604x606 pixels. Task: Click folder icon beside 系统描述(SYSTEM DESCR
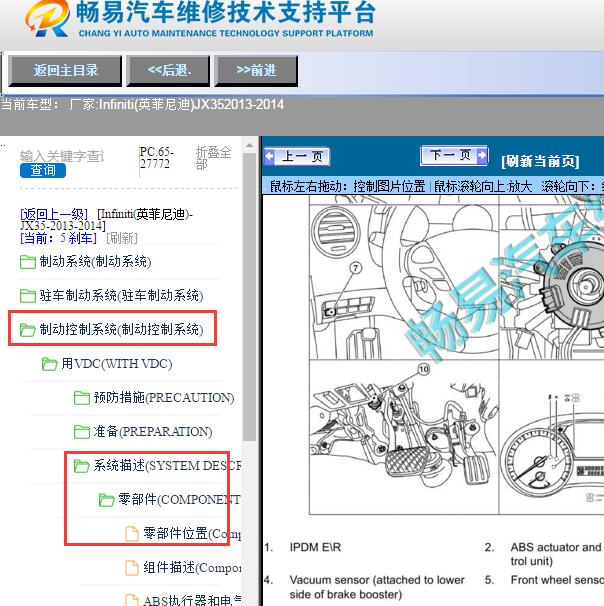82,466
